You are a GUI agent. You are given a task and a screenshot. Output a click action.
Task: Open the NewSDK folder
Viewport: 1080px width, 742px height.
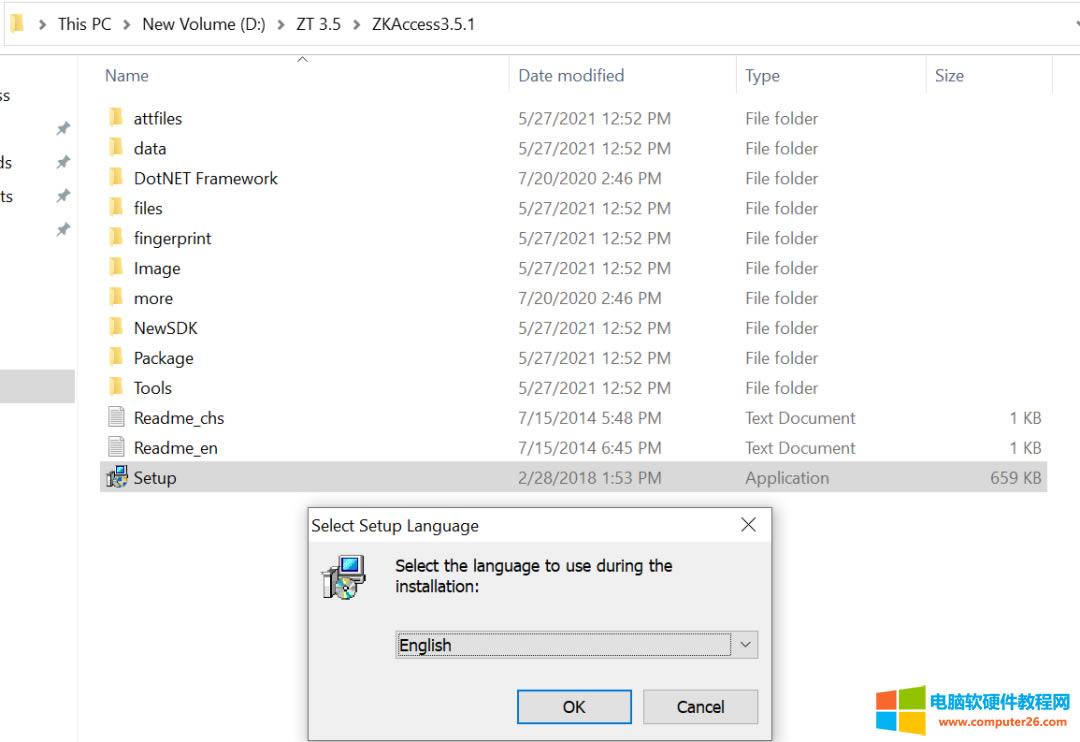pos(165,327)
